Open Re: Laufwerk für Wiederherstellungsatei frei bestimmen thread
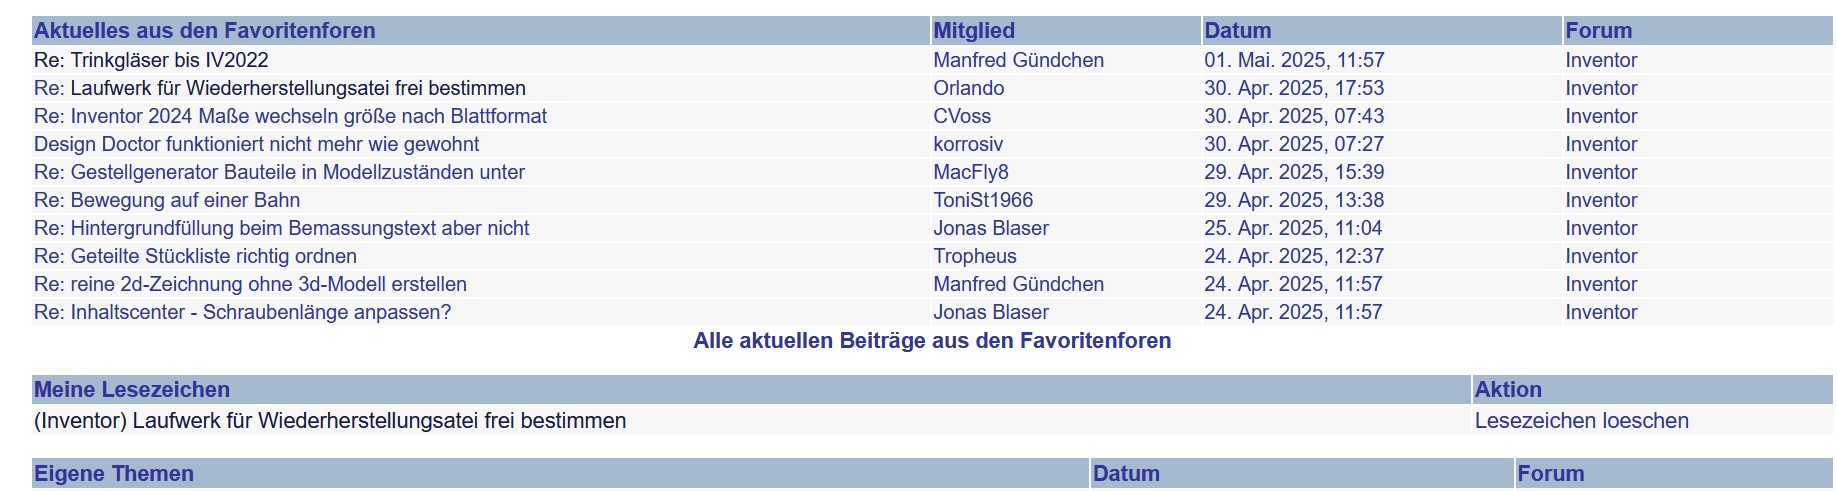 tap(280, 88)
